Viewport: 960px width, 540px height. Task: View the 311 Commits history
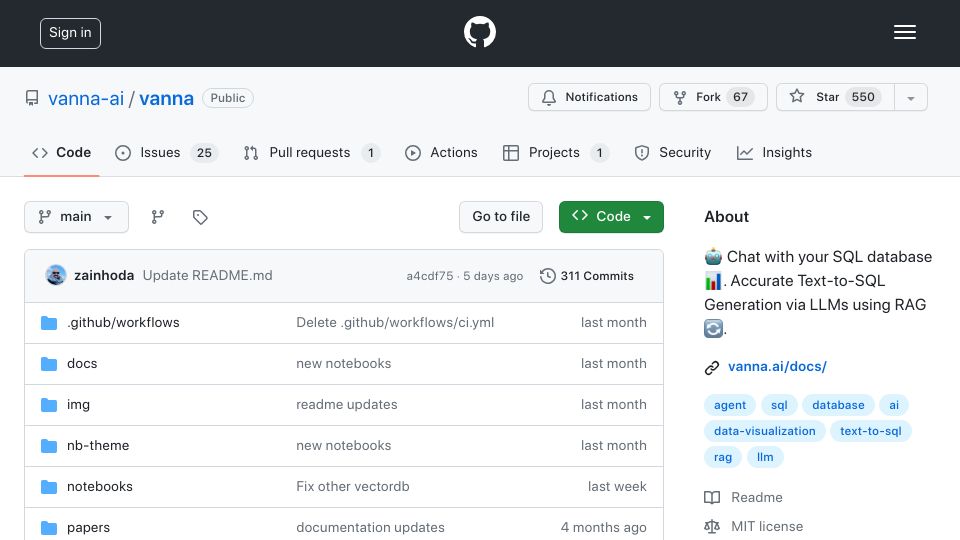click(x=587, y=276)
